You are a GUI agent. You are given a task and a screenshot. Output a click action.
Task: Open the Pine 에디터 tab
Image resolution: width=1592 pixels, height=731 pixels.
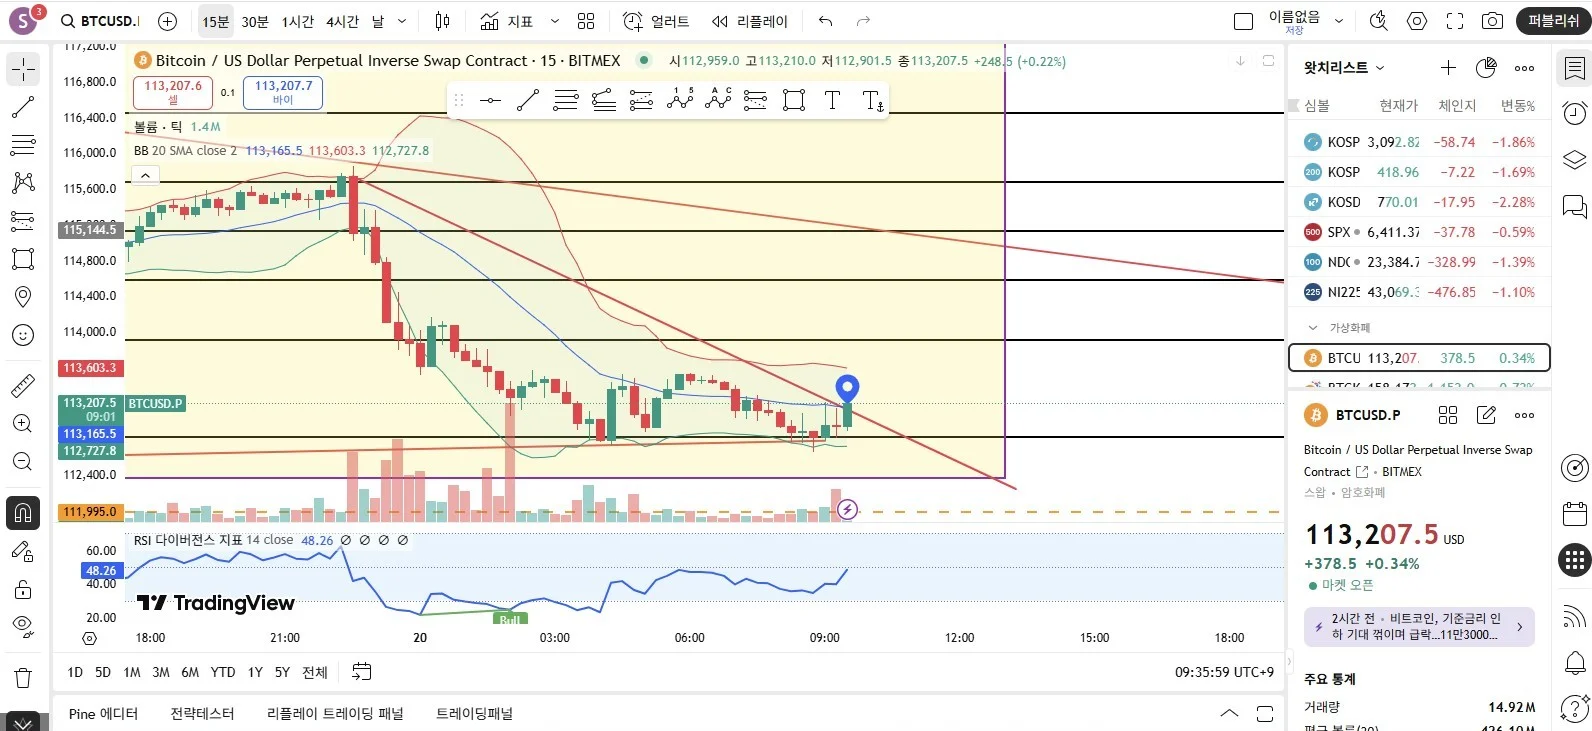[103, 714]
